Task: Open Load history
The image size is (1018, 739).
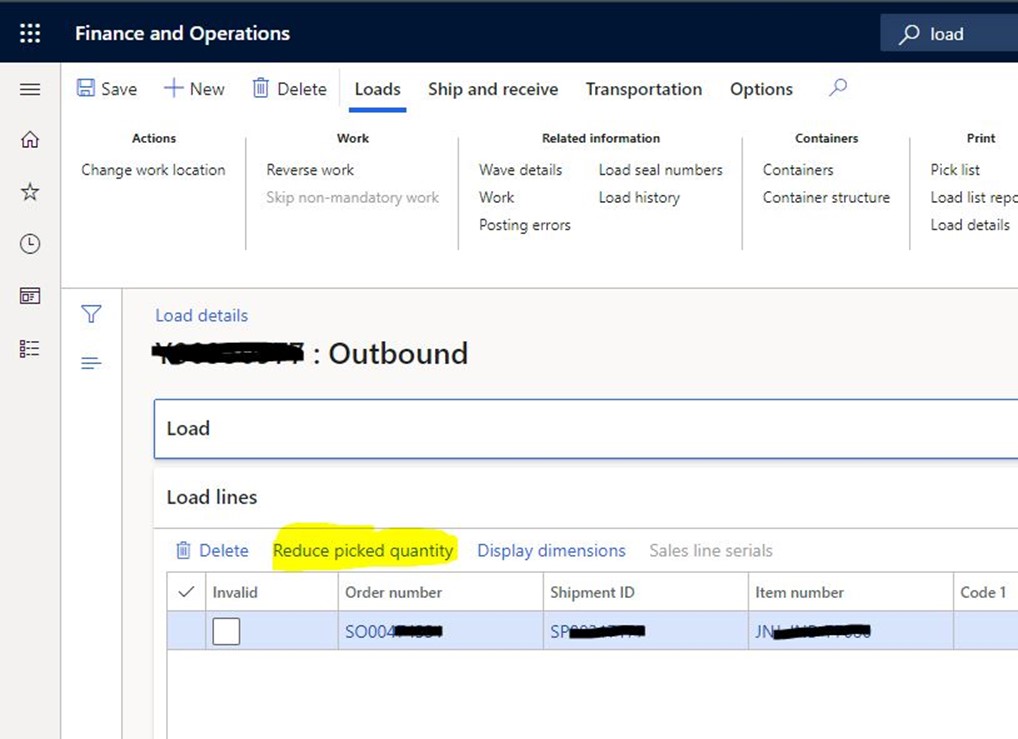Action: [639, 197]
